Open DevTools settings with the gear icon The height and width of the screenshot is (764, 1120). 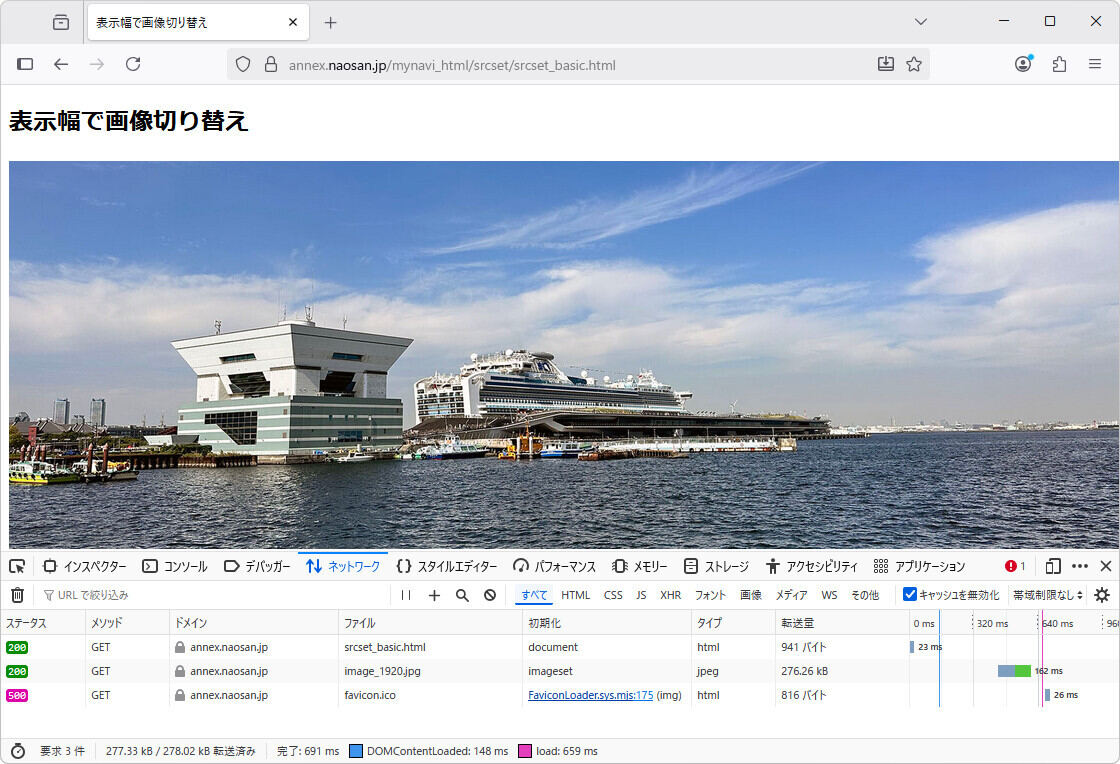click(x=1102, y=594)
